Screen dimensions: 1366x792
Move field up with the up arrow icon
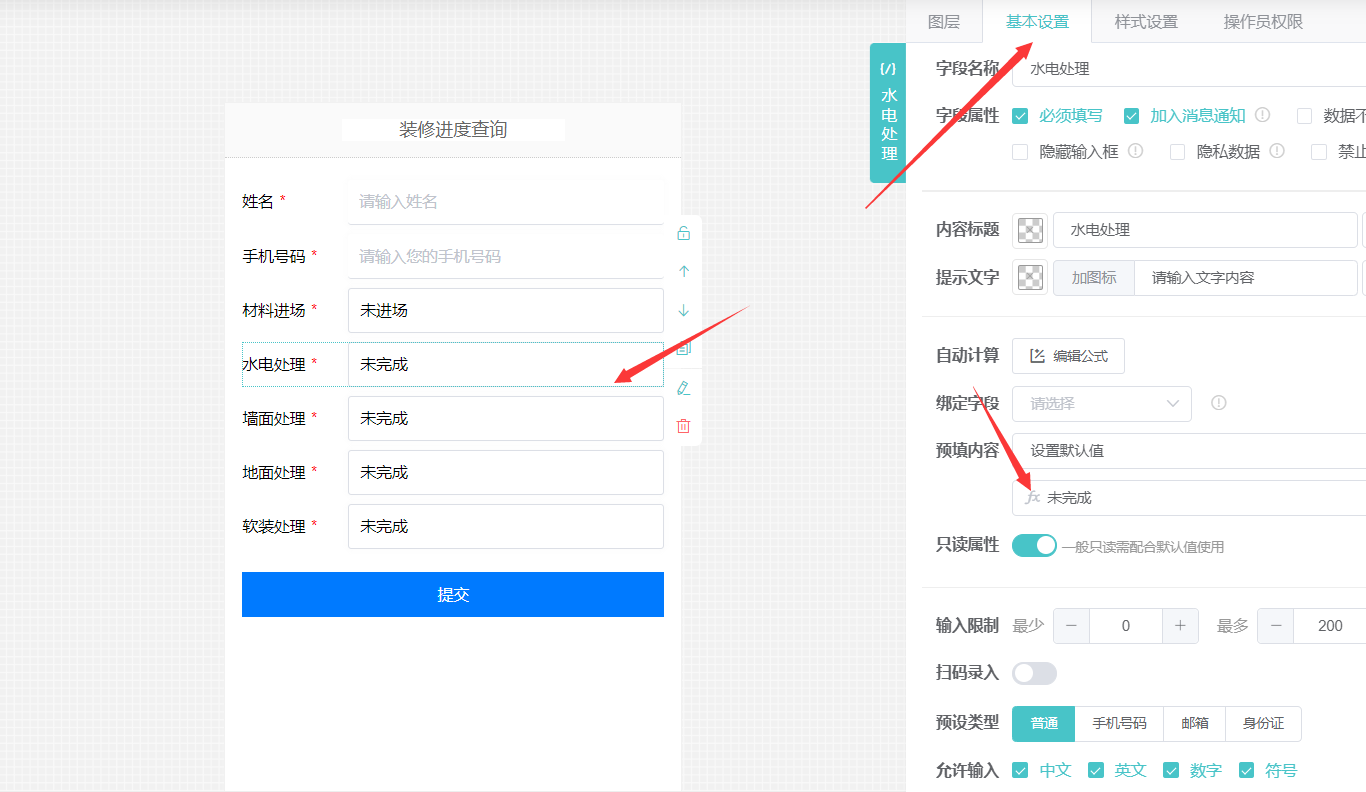point(684,271)
